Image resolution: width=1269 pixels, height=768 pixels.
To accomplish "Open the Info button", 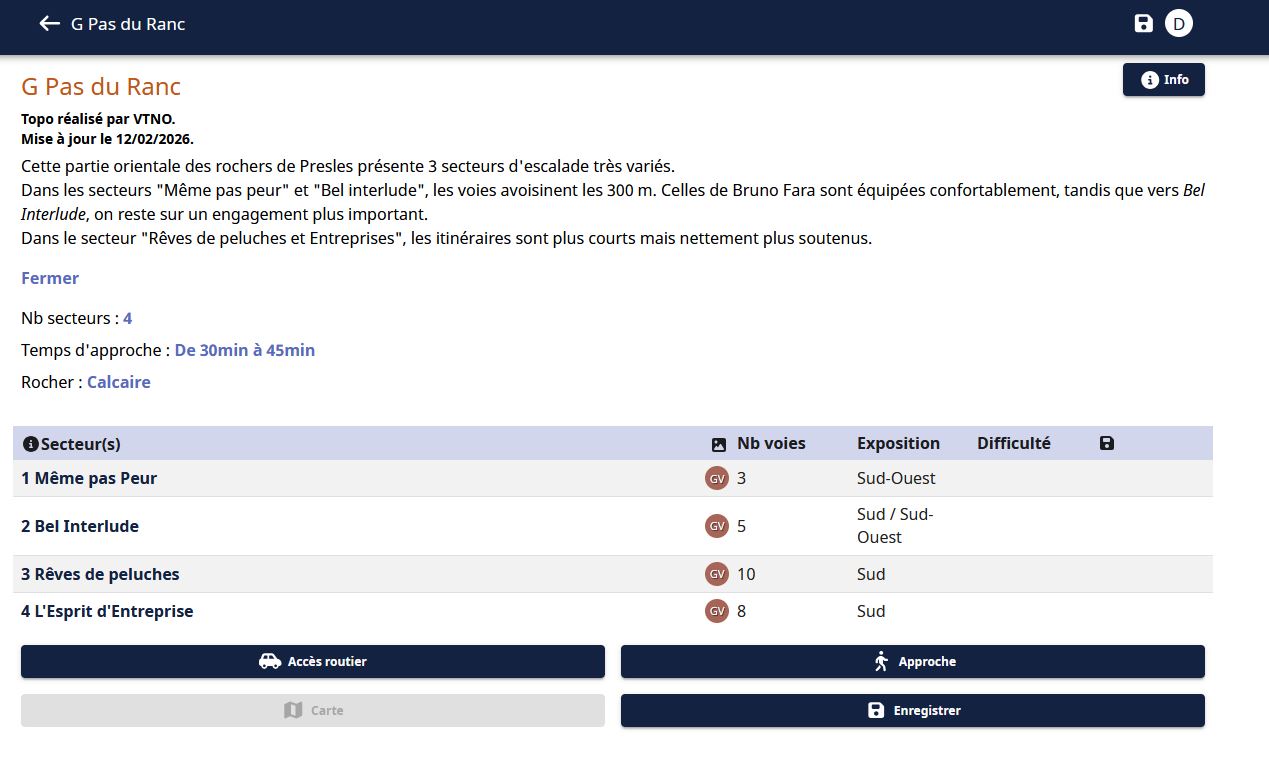I will click(x=1164, y=80).
